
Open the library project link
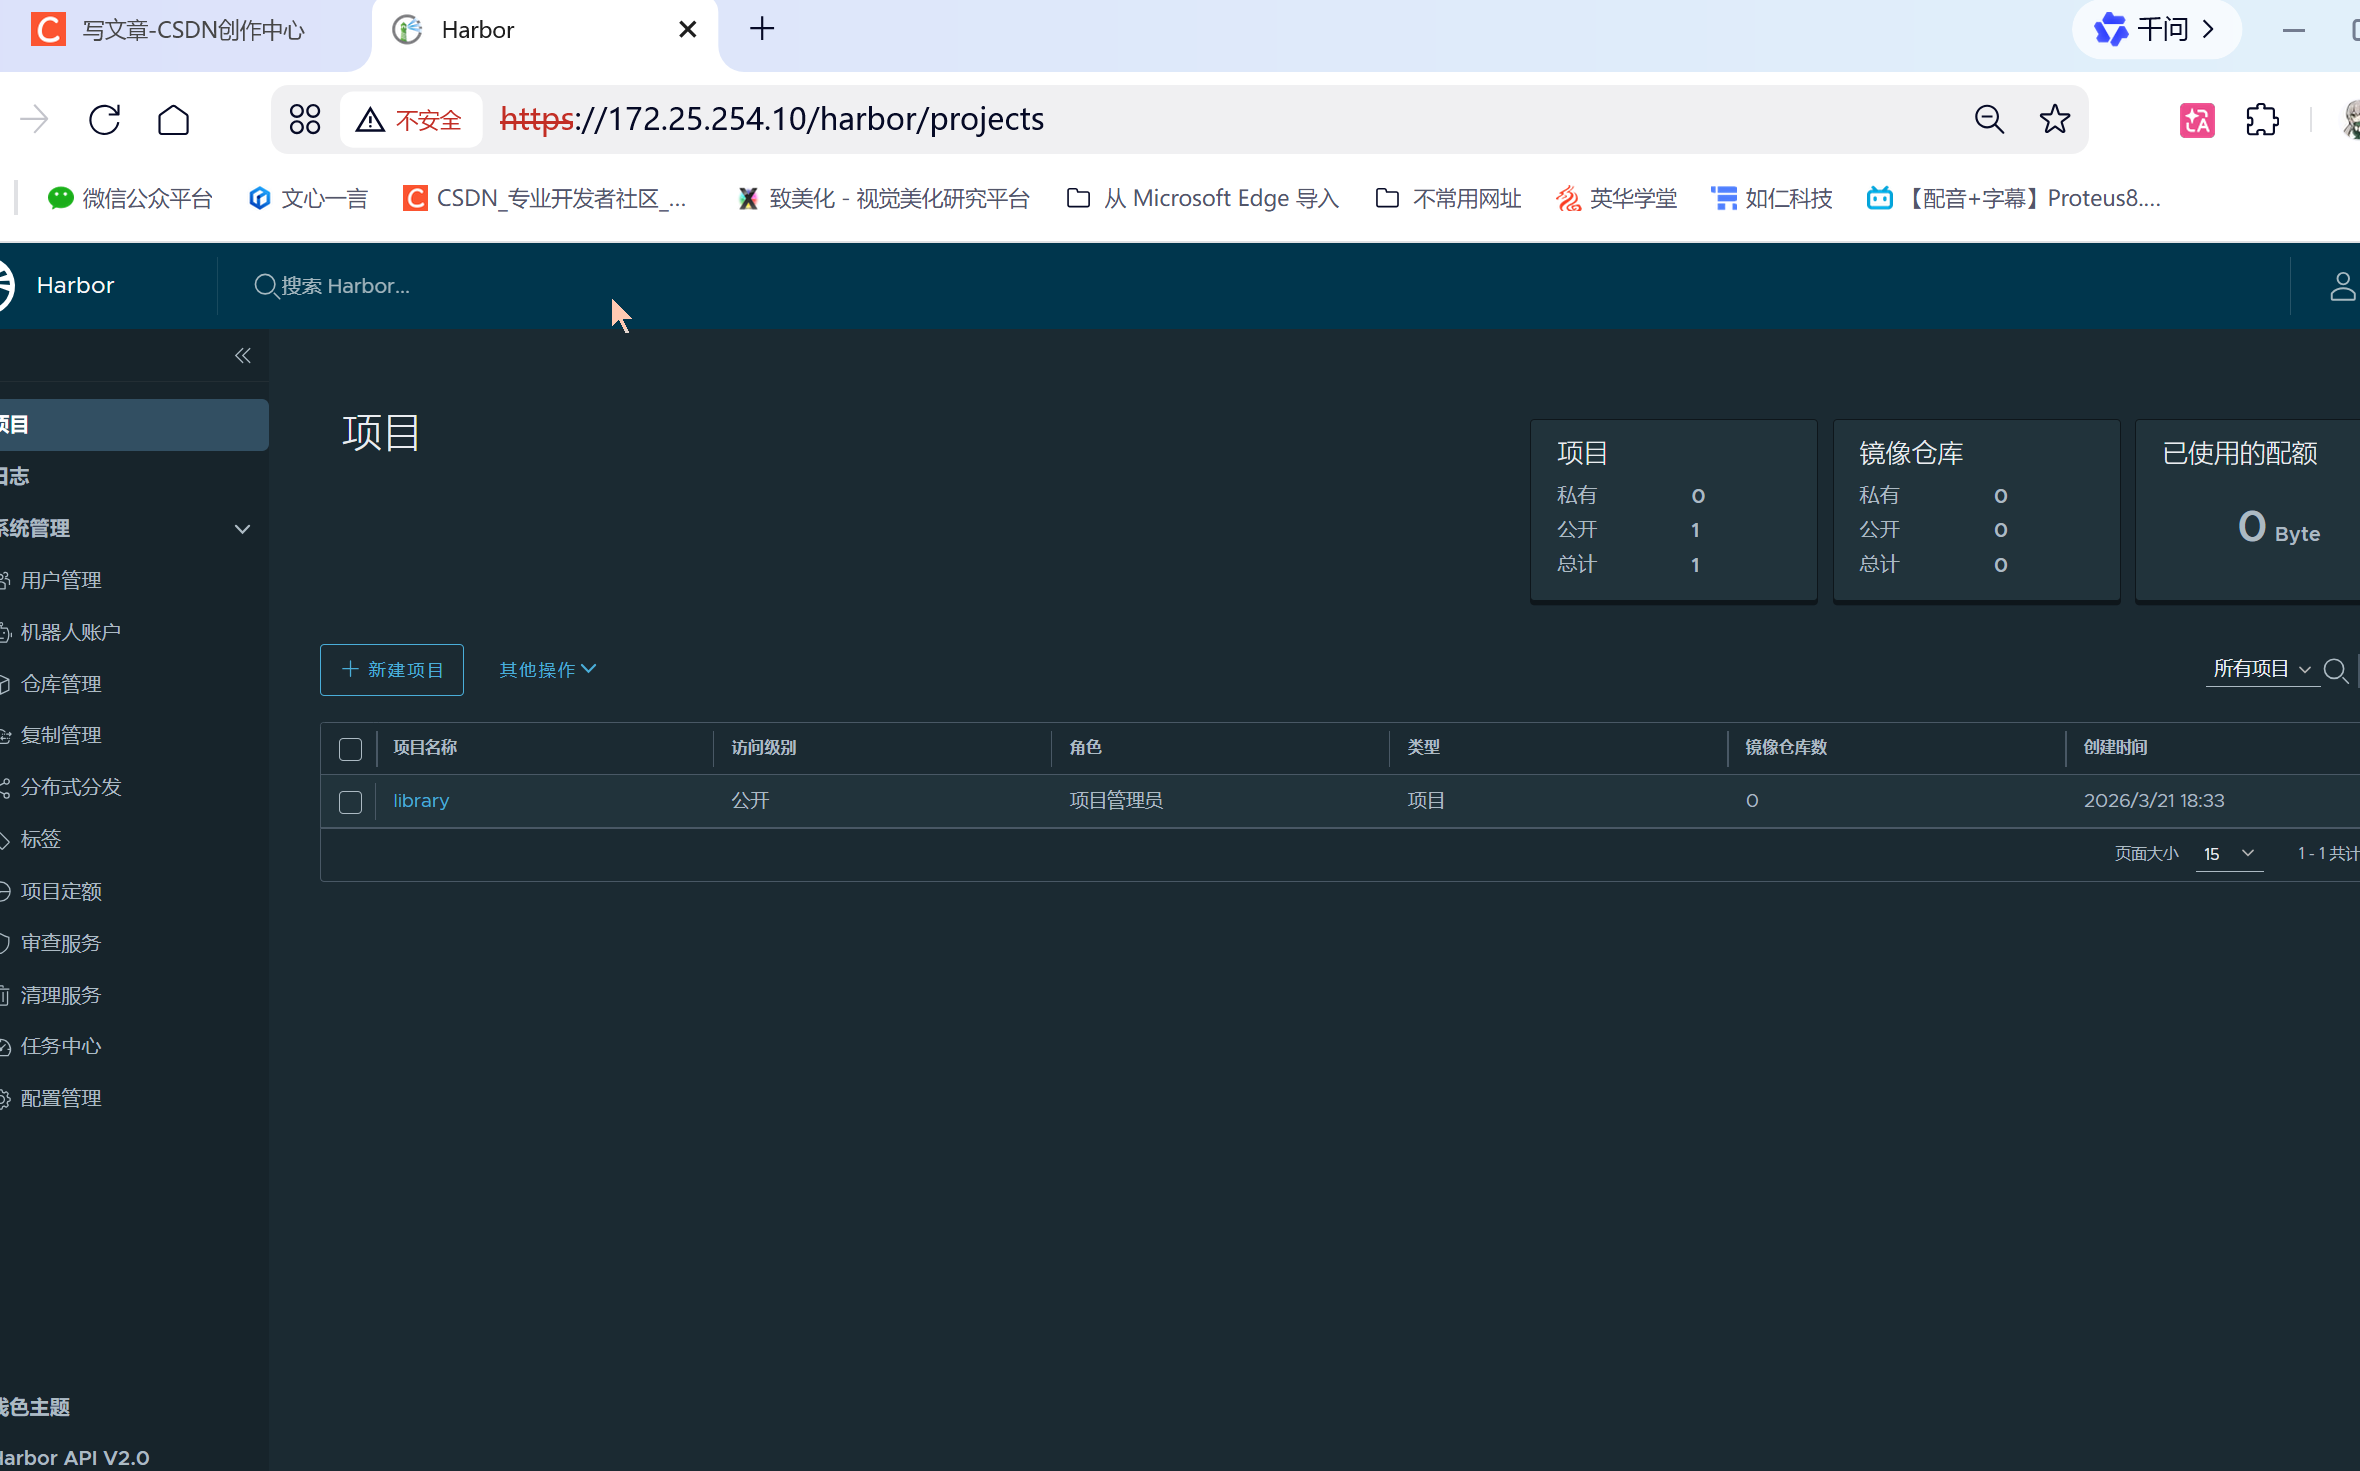click(421, 801)
